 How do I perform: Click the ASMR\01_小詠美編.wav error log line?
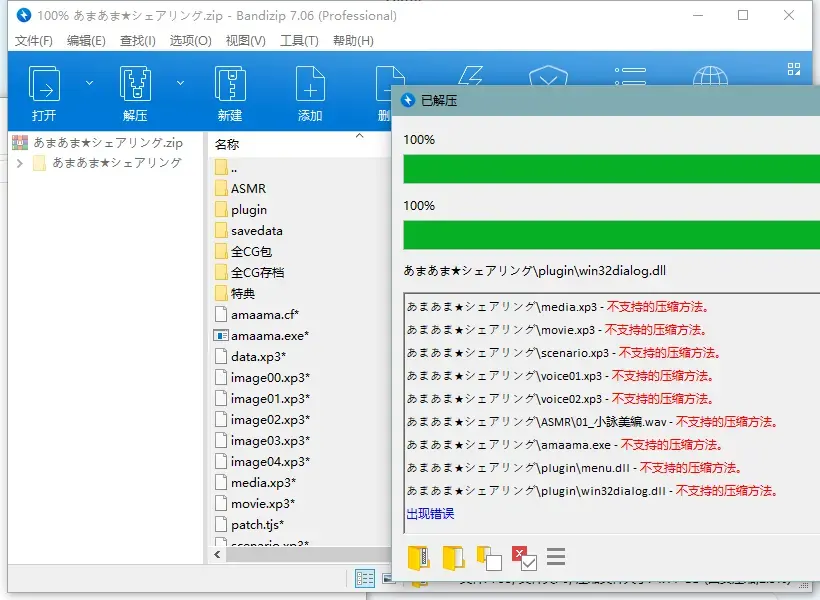point(593,422)
